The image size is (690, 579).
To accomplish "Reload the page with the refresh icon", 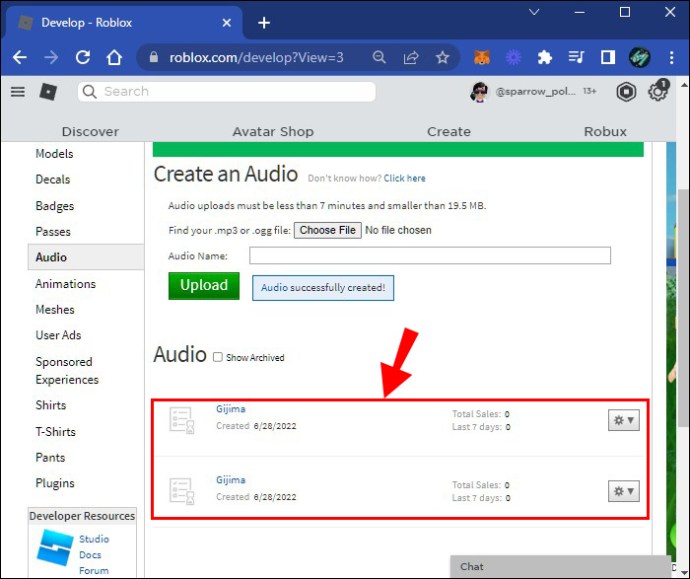I will click(x=83, y=57).
